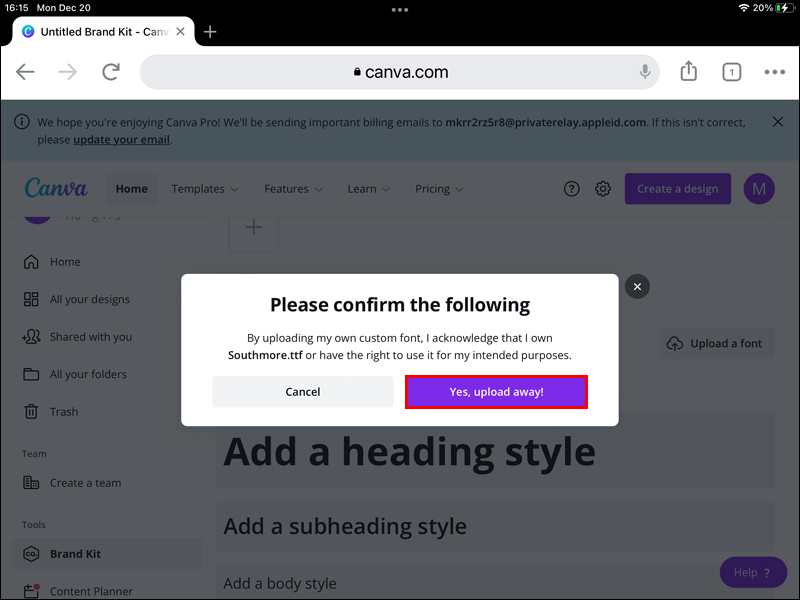Screen dimensions: 800x600
Task: Expand the Templates dropdown menu
Action: [205, 189]
